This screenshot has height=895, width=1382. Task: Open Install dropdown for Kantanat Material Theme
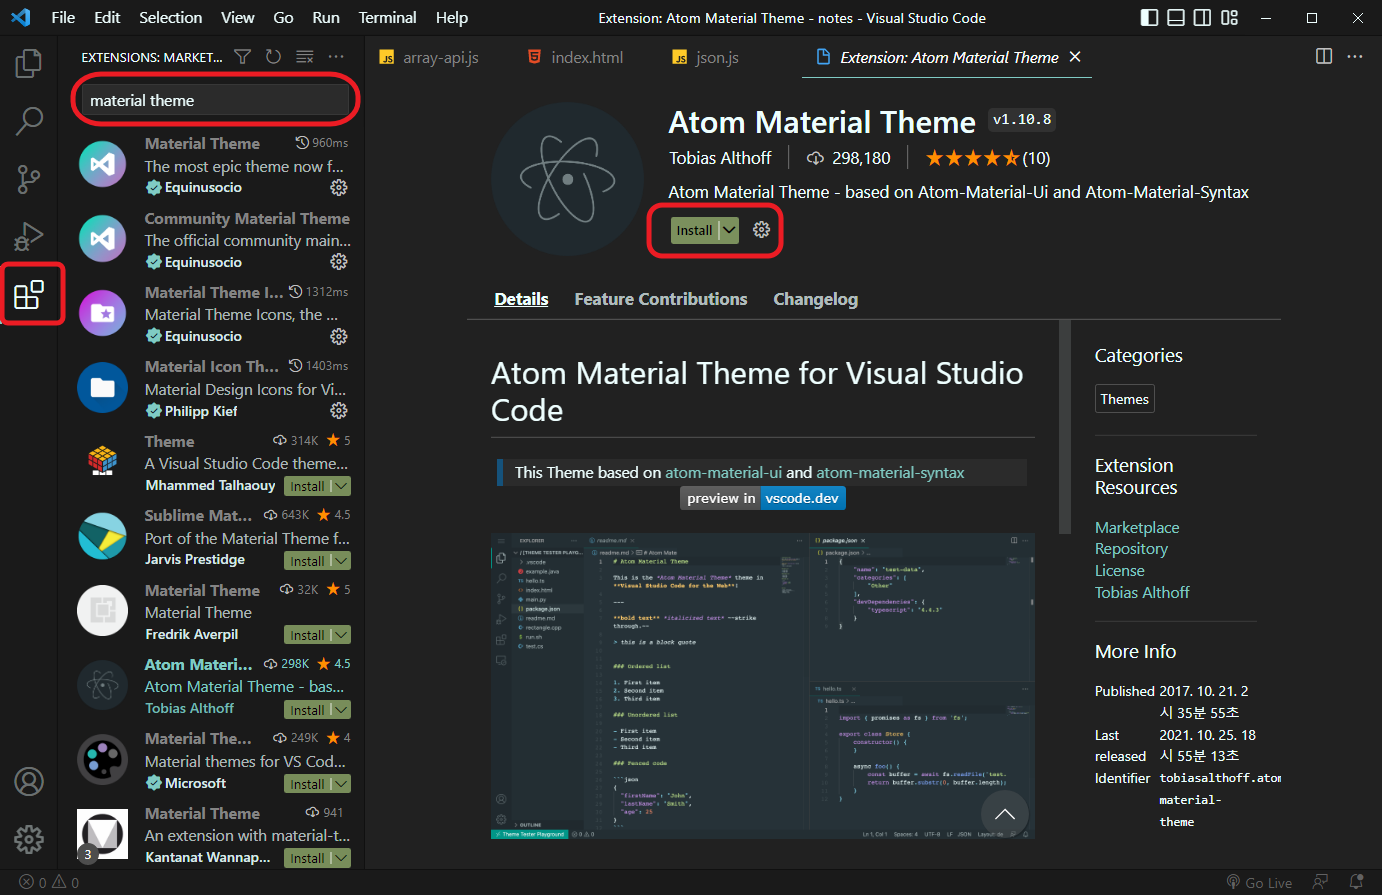pyautogui.click(x=341, y=858)
